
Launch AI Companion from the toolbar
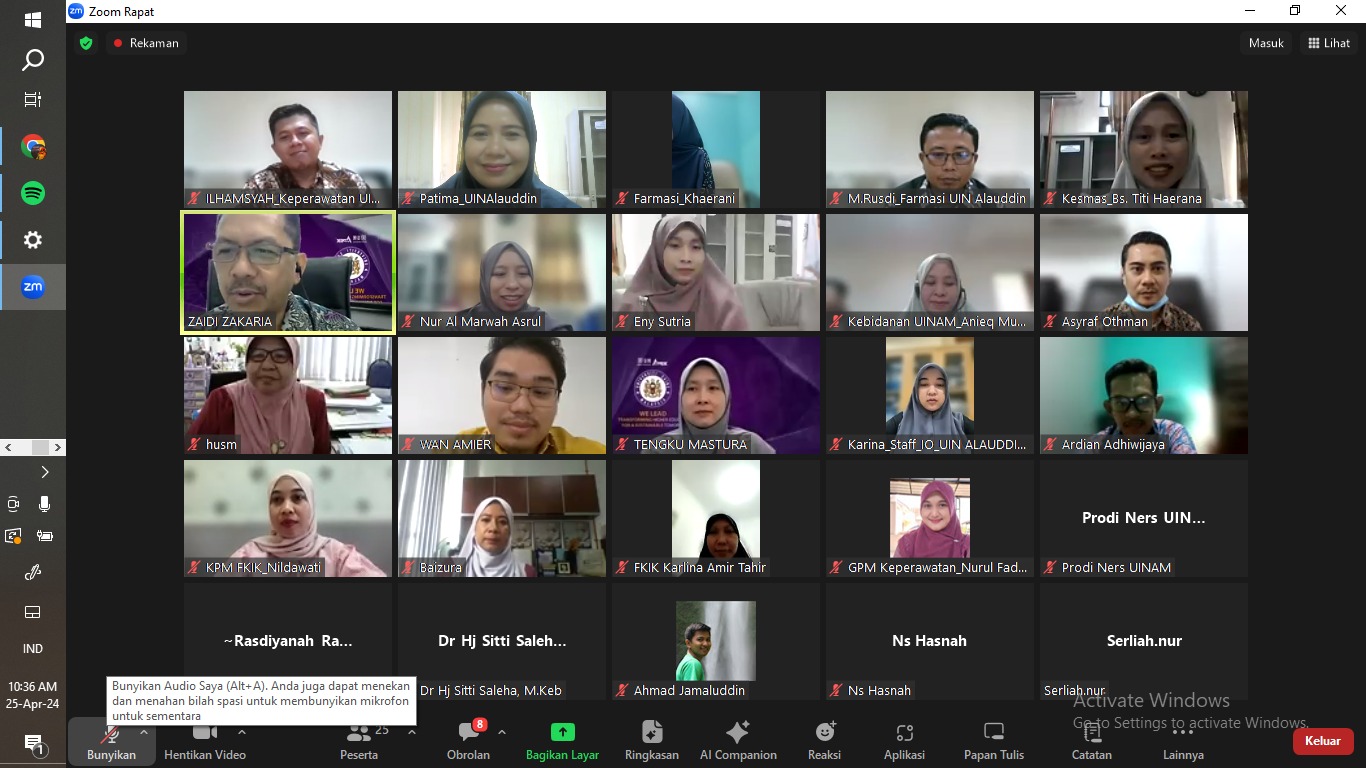click(x=738, y=741)
